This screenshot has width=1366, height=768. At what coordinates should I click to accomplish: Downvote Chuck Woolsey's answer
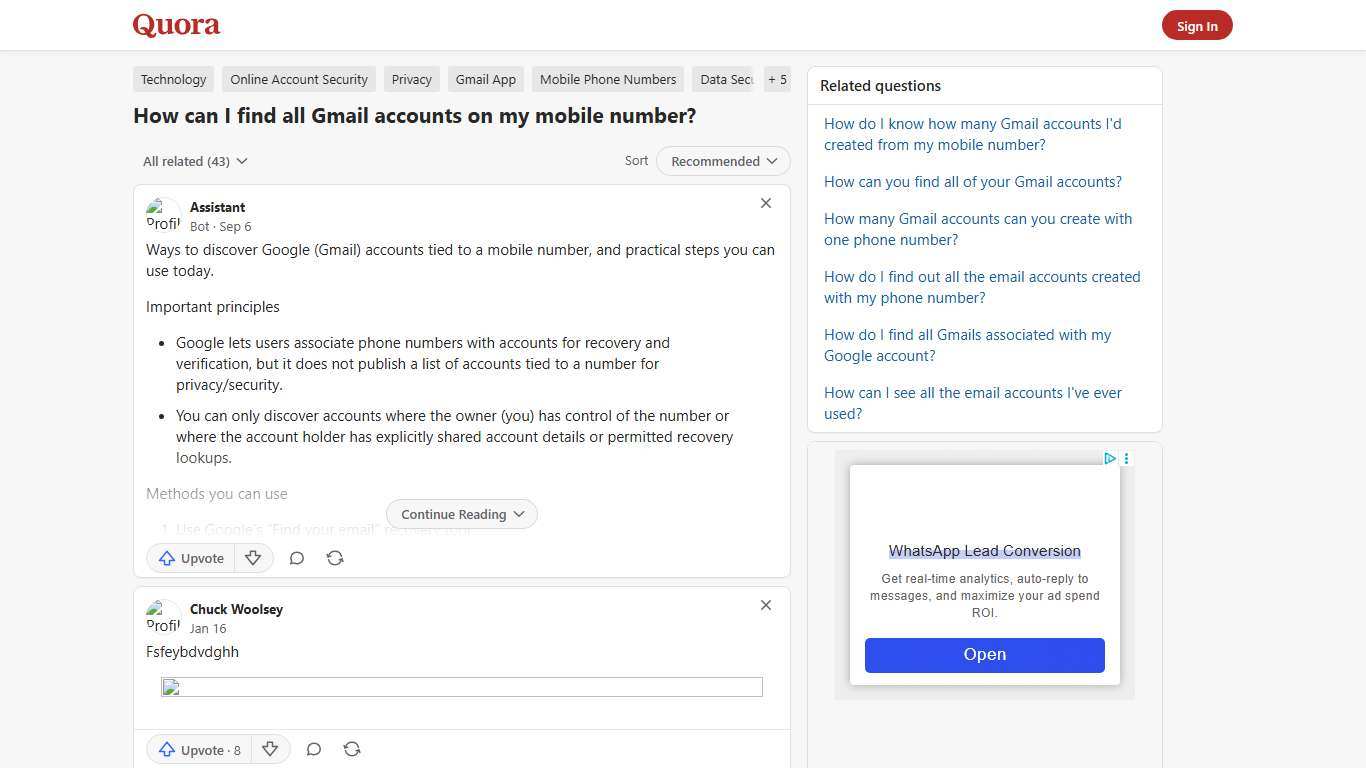270,749
